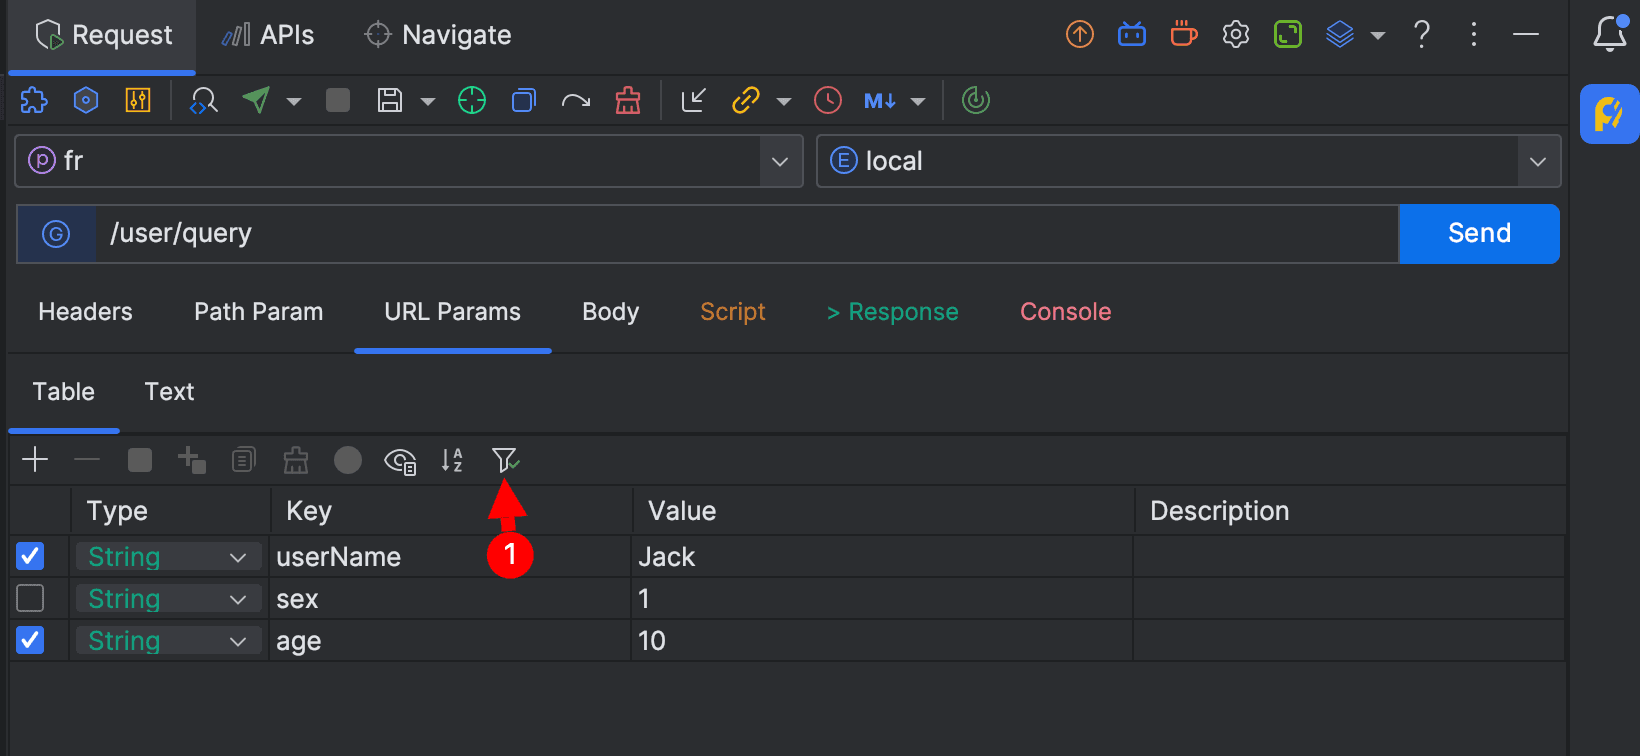Open the Body tab
Screen dimensions: 1640x756
(610, 312)
